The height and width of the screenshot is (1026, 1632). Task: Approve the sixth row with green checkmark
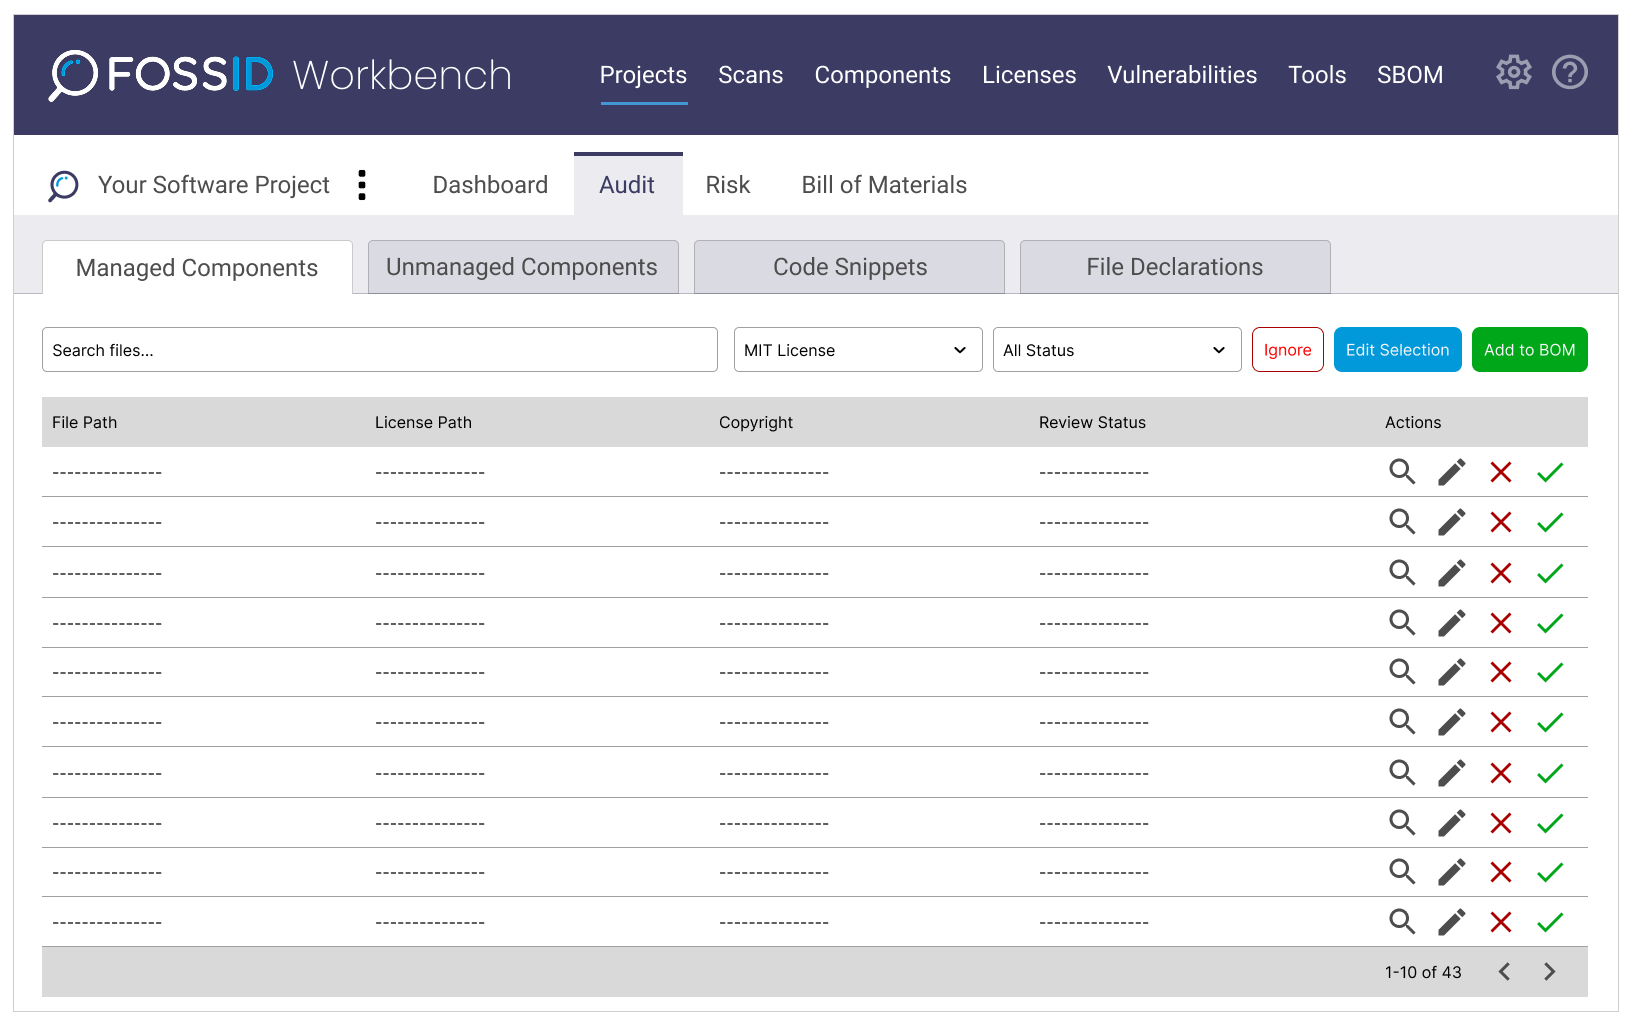point(1550,722)
